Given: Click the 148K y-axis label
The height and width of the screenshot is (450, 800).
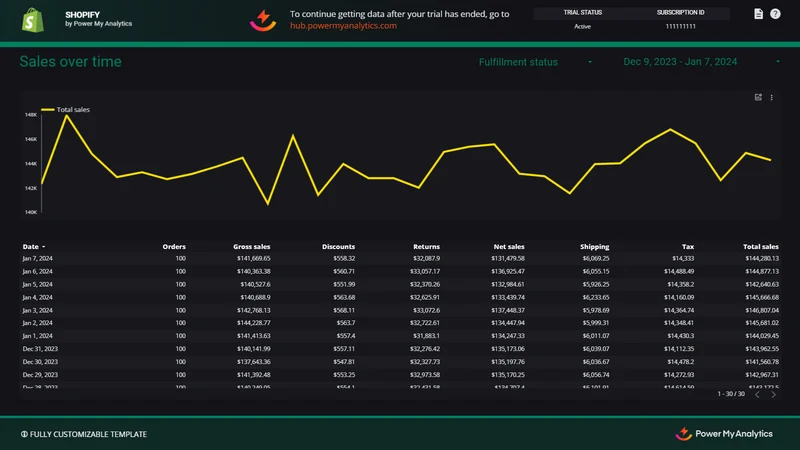Looking at the screenshot, I should [31, 115].
